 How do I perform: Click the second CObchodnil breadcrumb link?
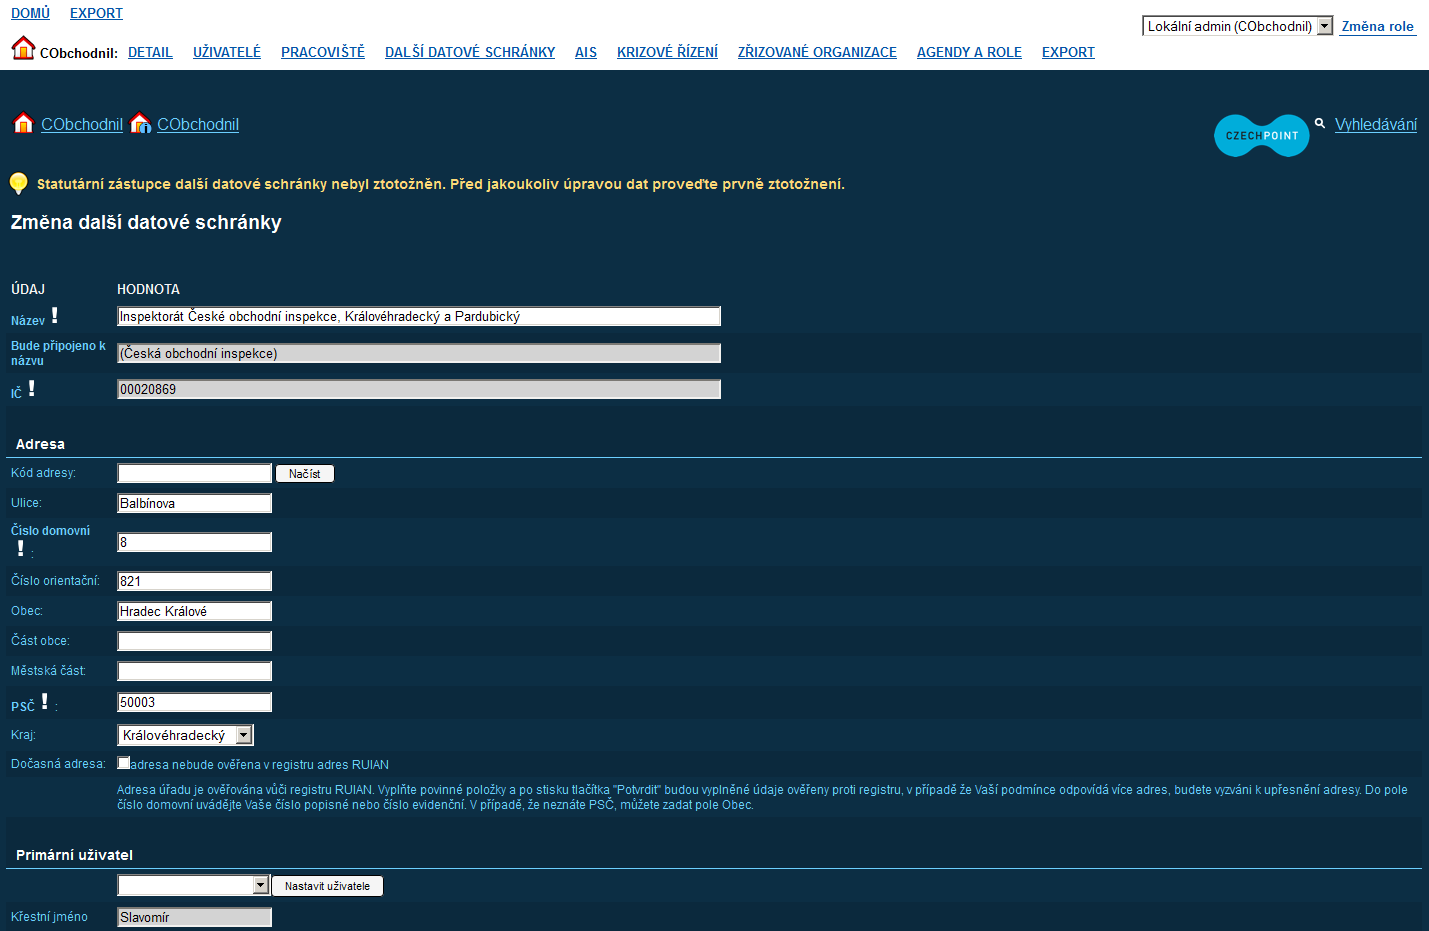(x=198, y=124)
